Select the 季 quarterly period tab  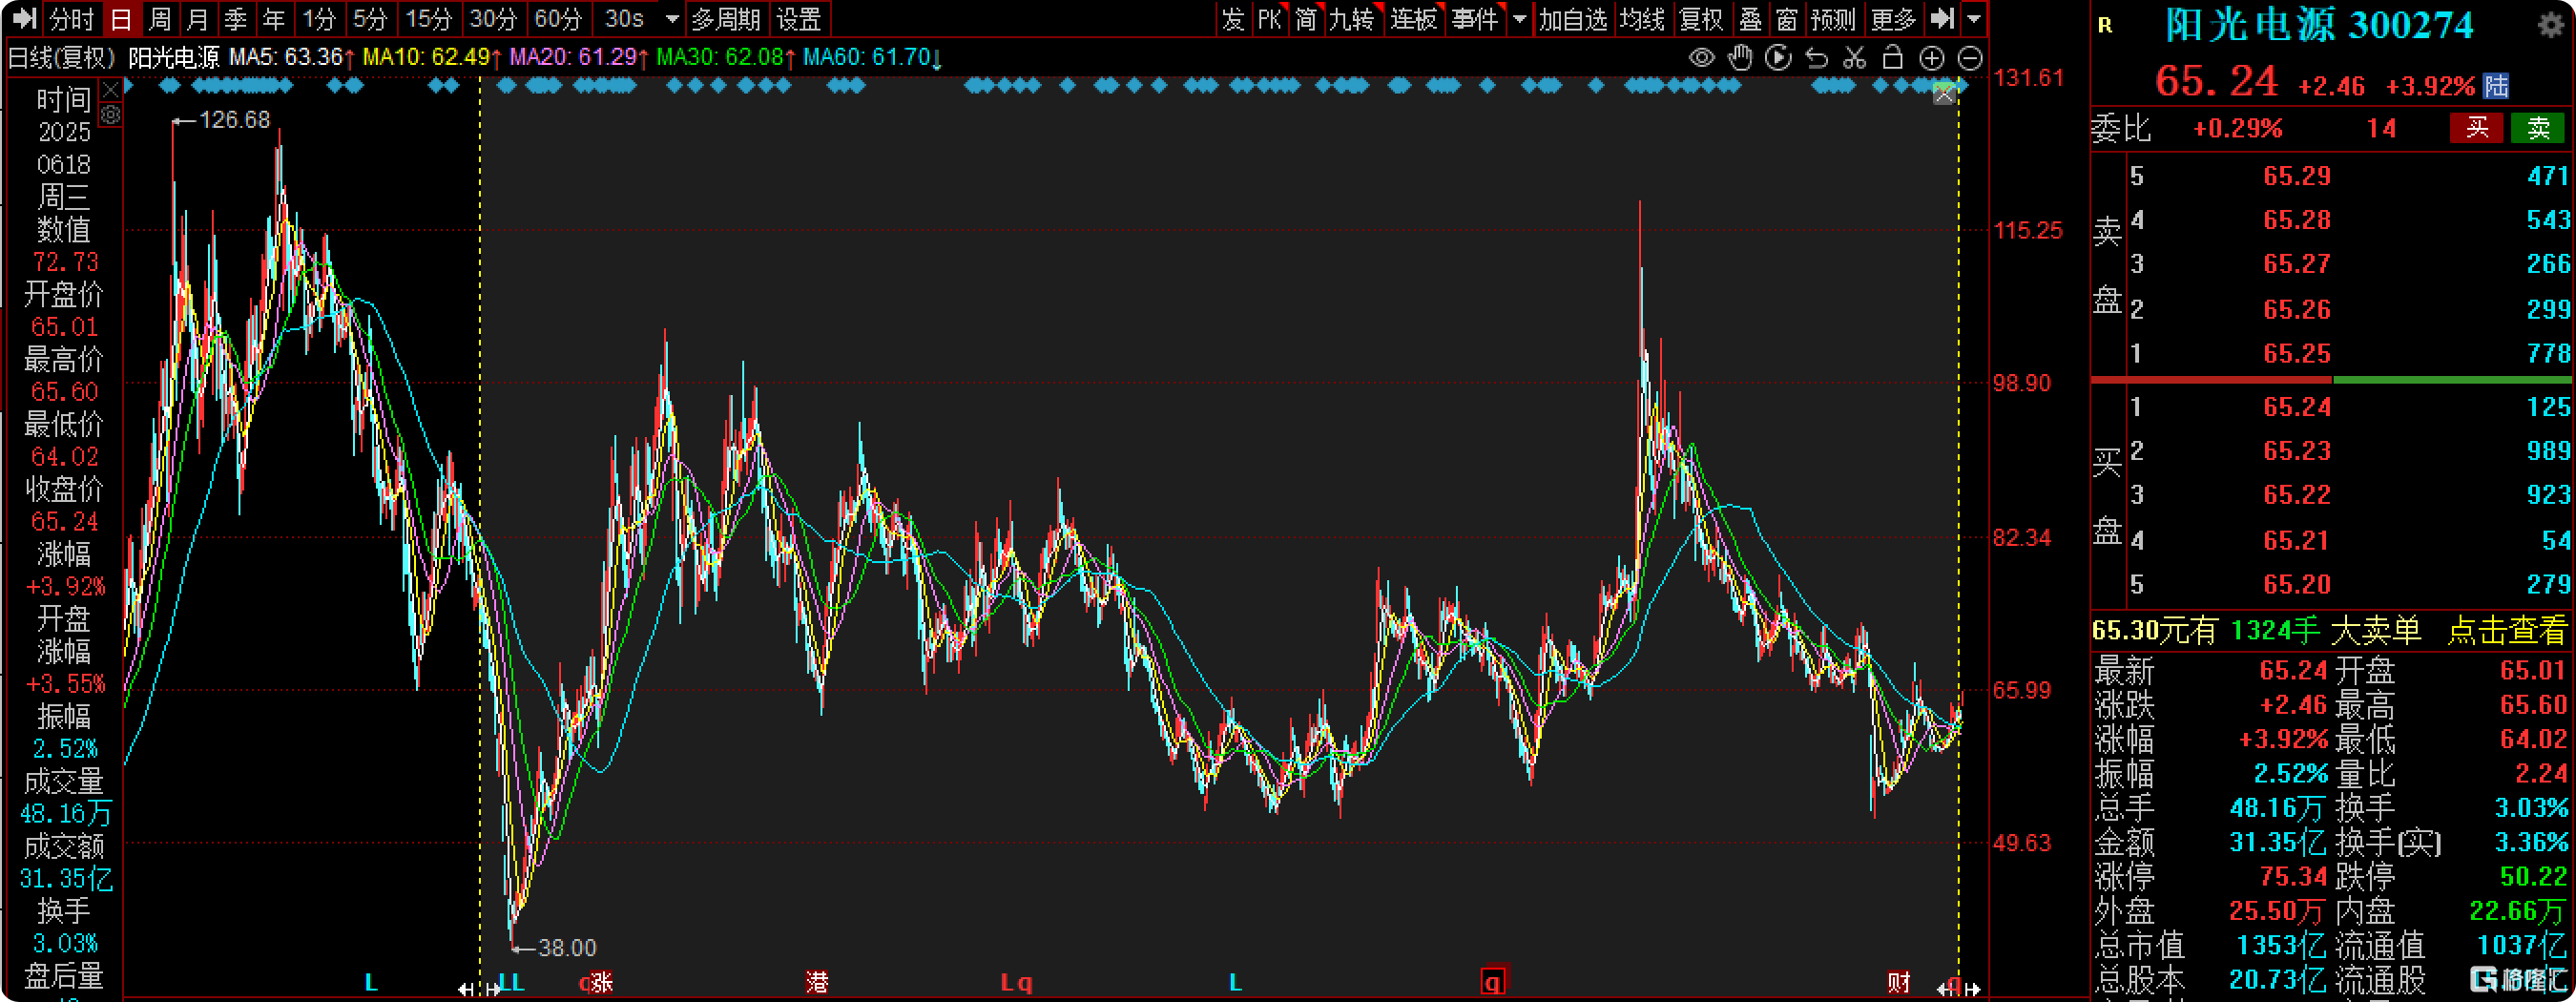[235, 19]
